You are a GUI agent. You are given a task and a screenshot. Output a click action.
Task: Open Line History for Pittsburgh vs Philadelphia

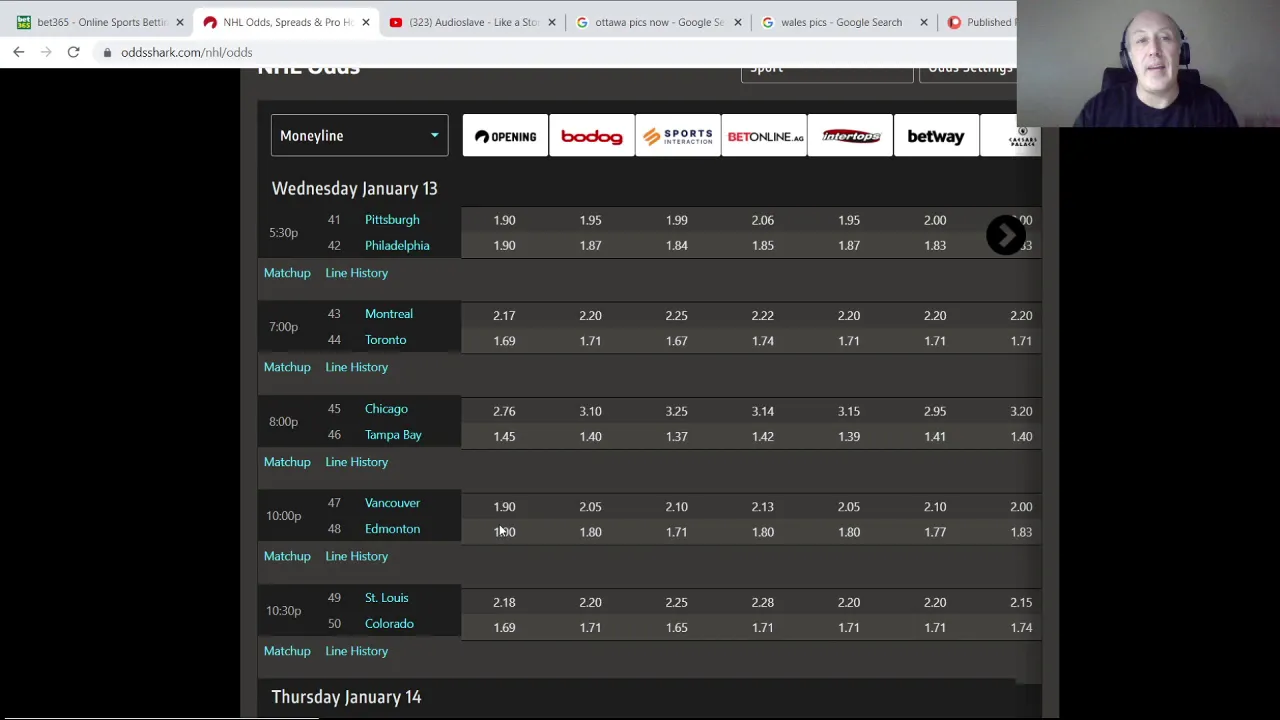point(356,273)
